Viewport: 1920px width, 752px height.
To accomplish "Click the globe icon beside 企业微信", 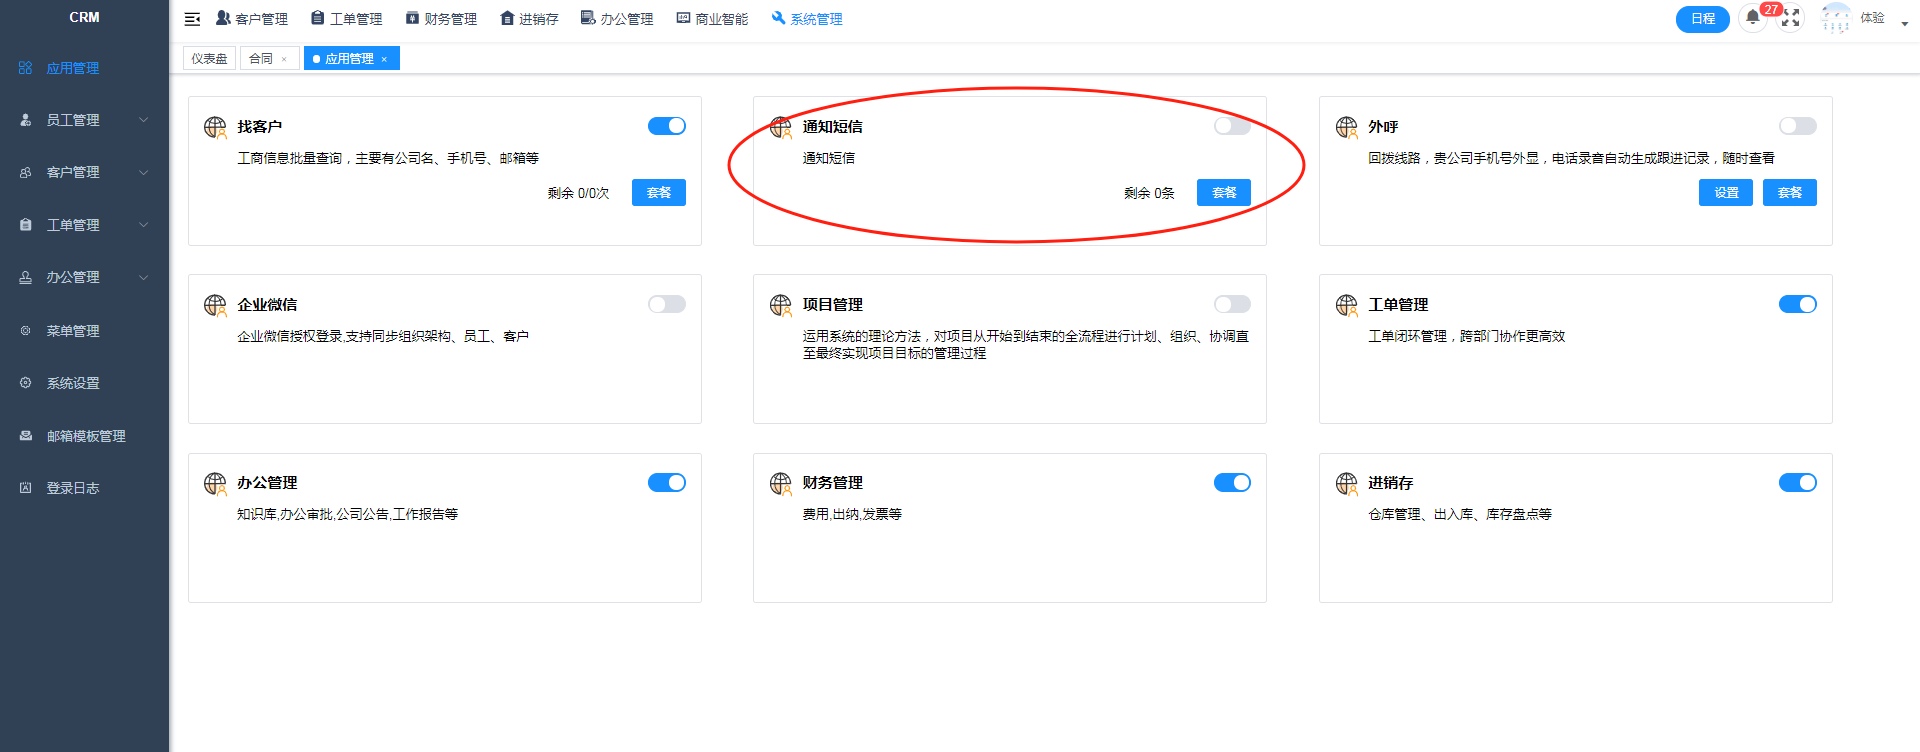I will [215, 305].
